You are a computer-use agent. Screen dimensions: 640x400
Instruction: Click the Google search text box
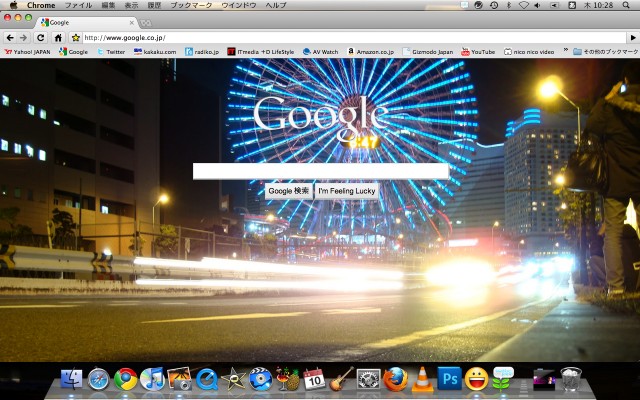coord(321,171)
